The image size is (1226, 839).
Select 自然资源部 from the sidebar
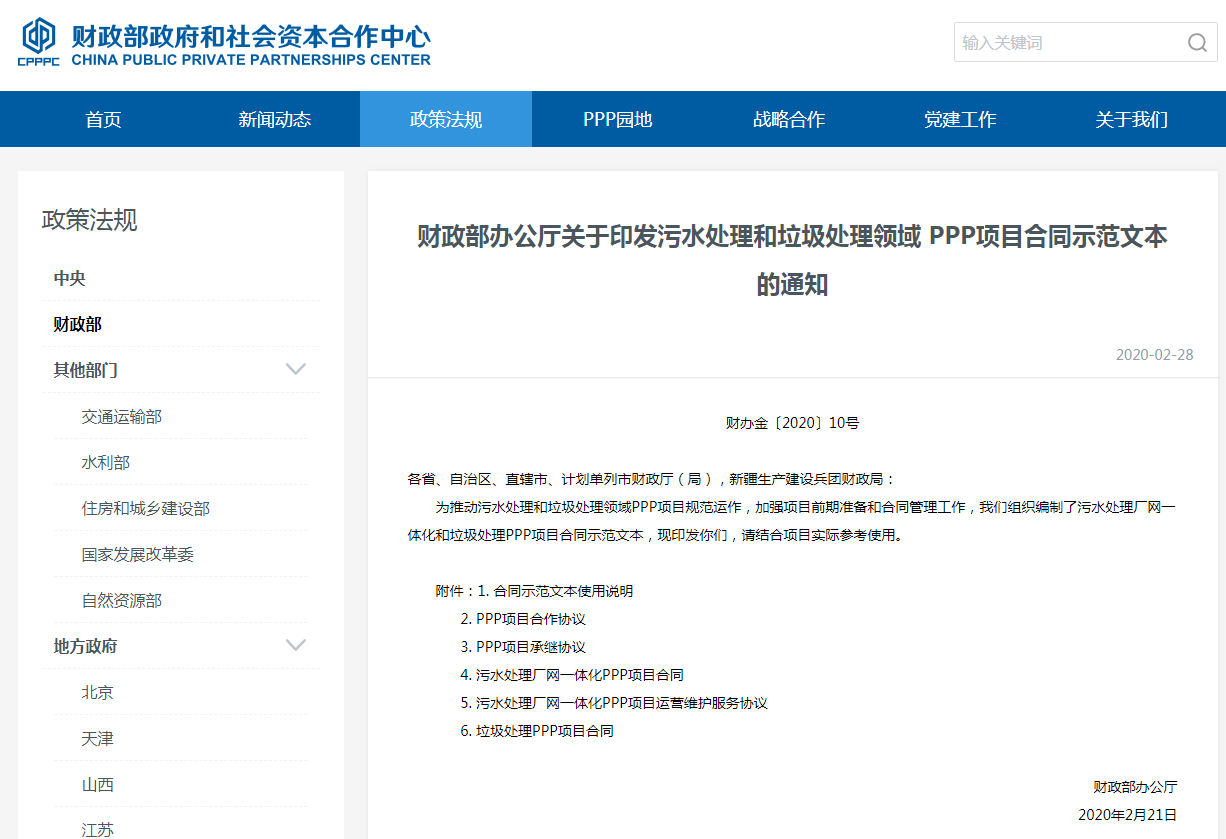click(122, 601)
